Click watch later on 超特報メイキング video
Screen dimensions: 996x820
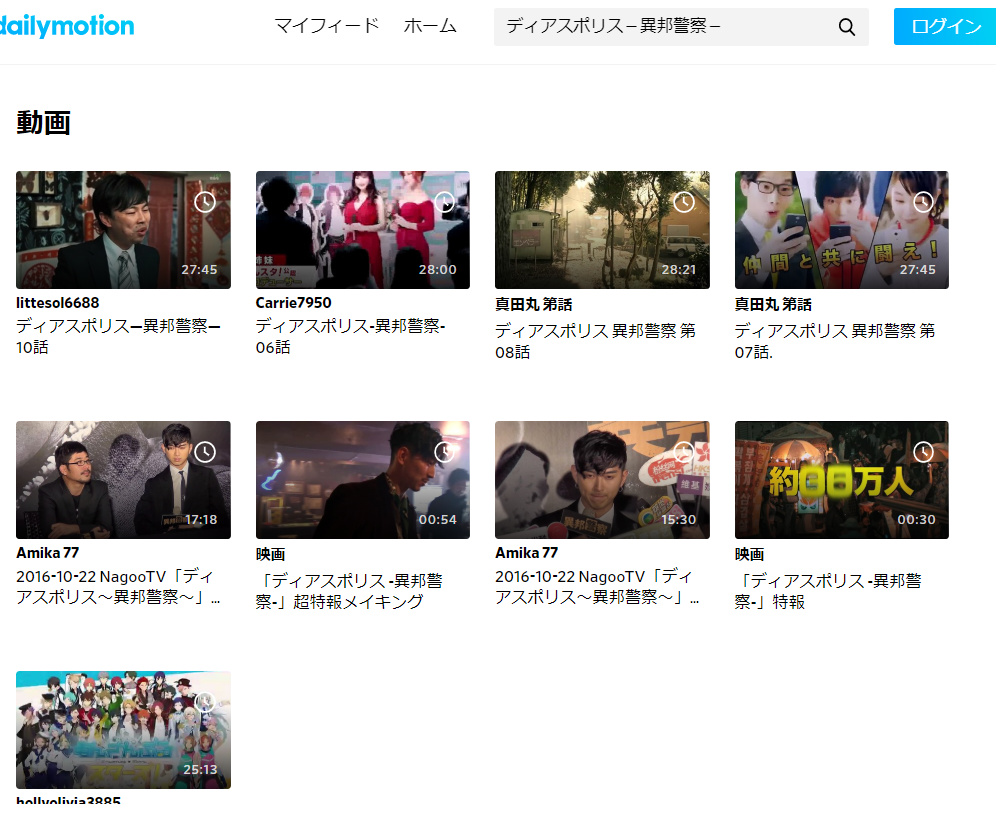(445, 452)
